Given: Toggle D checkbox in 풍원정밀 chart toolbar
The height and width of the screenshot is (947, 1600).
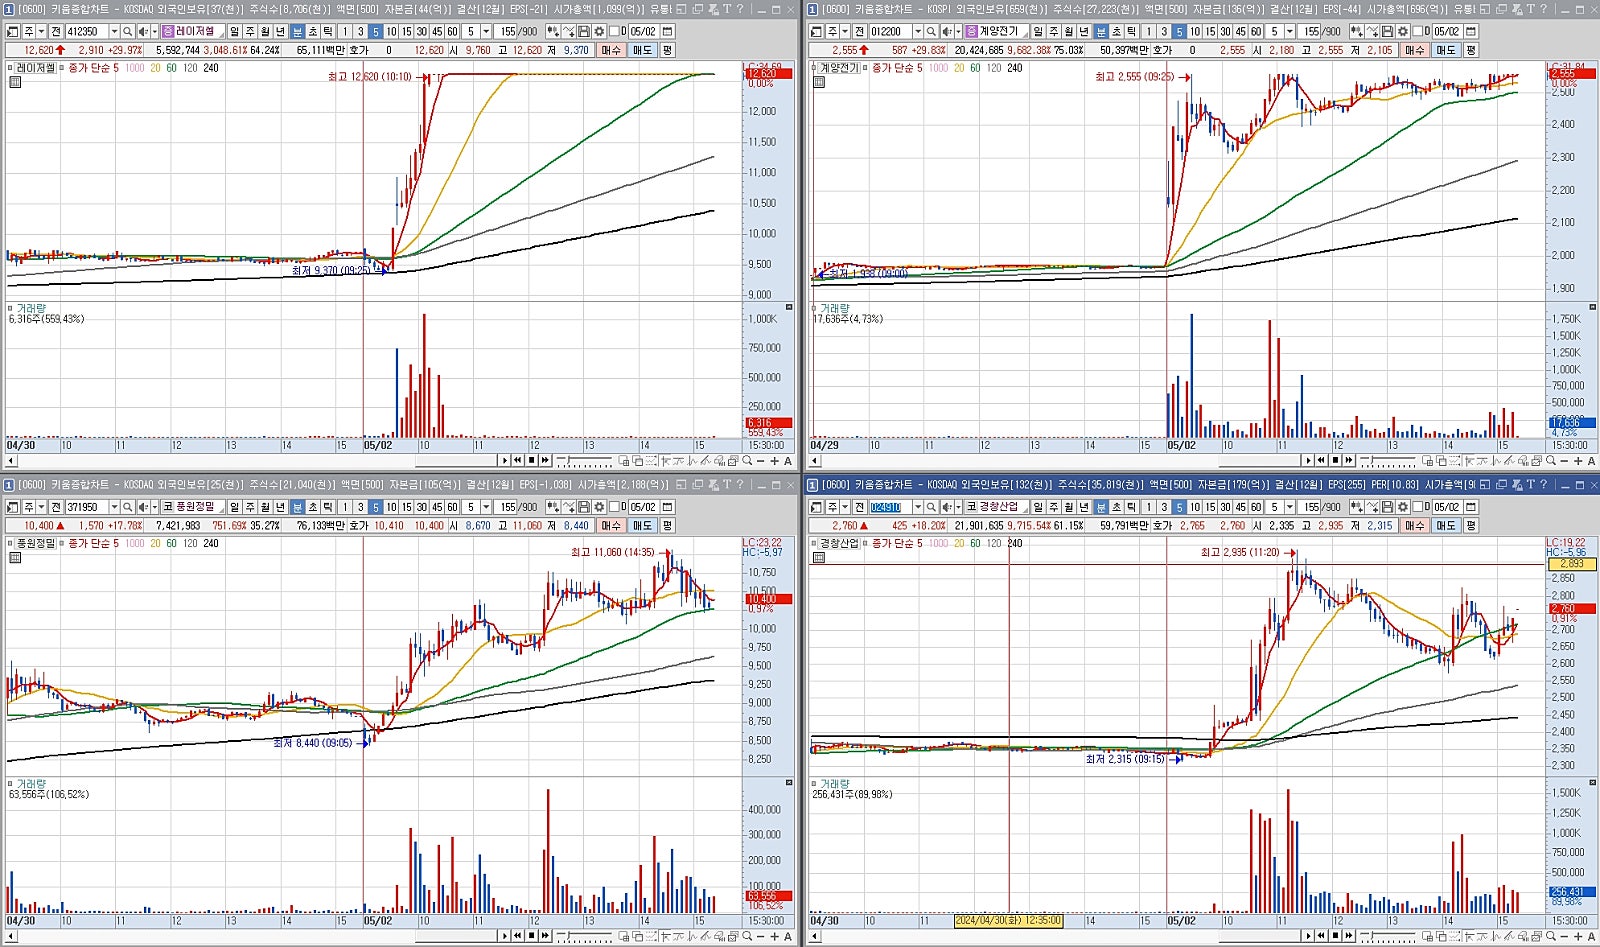Looking at the screenshot, I should 615,507.
